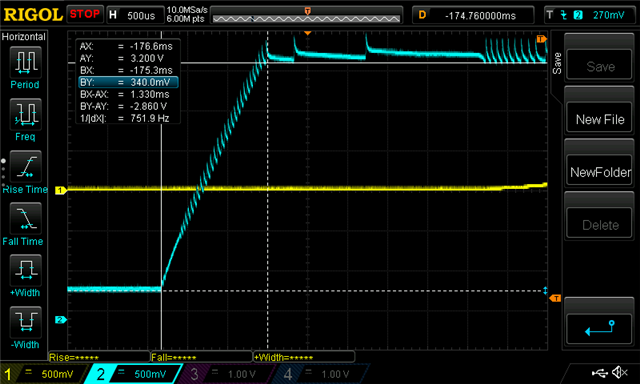Image resolution: width=640 pixels, height=384 pixels.
Task: Choose the Rise Time measurement icon
Action: click(x=25, y=166)
